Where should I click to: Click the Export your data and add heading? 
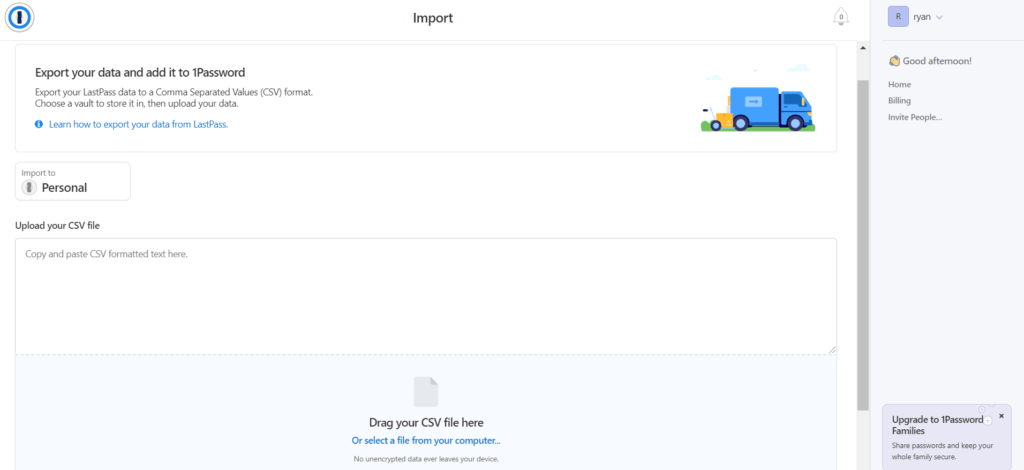pyautogui.click(x=140, y=72)
